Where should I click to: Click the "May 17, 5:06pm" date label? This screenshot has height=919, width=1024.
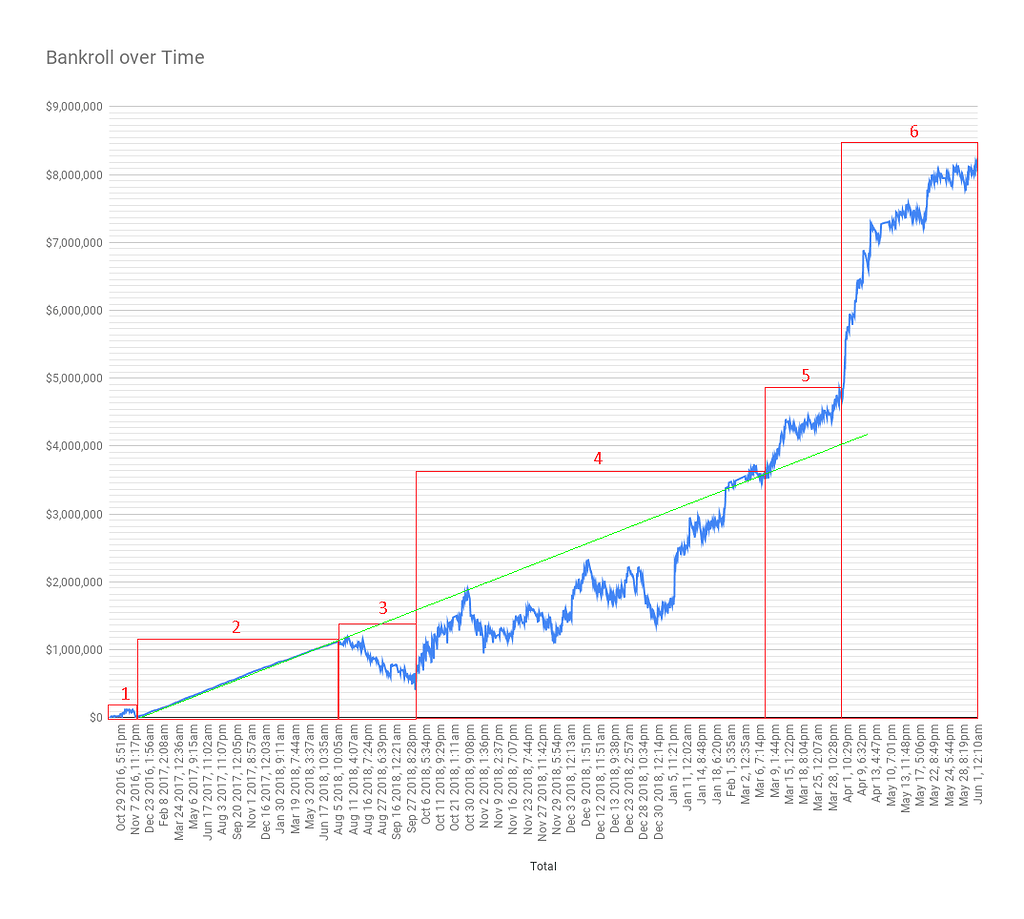tap(919, 765)
